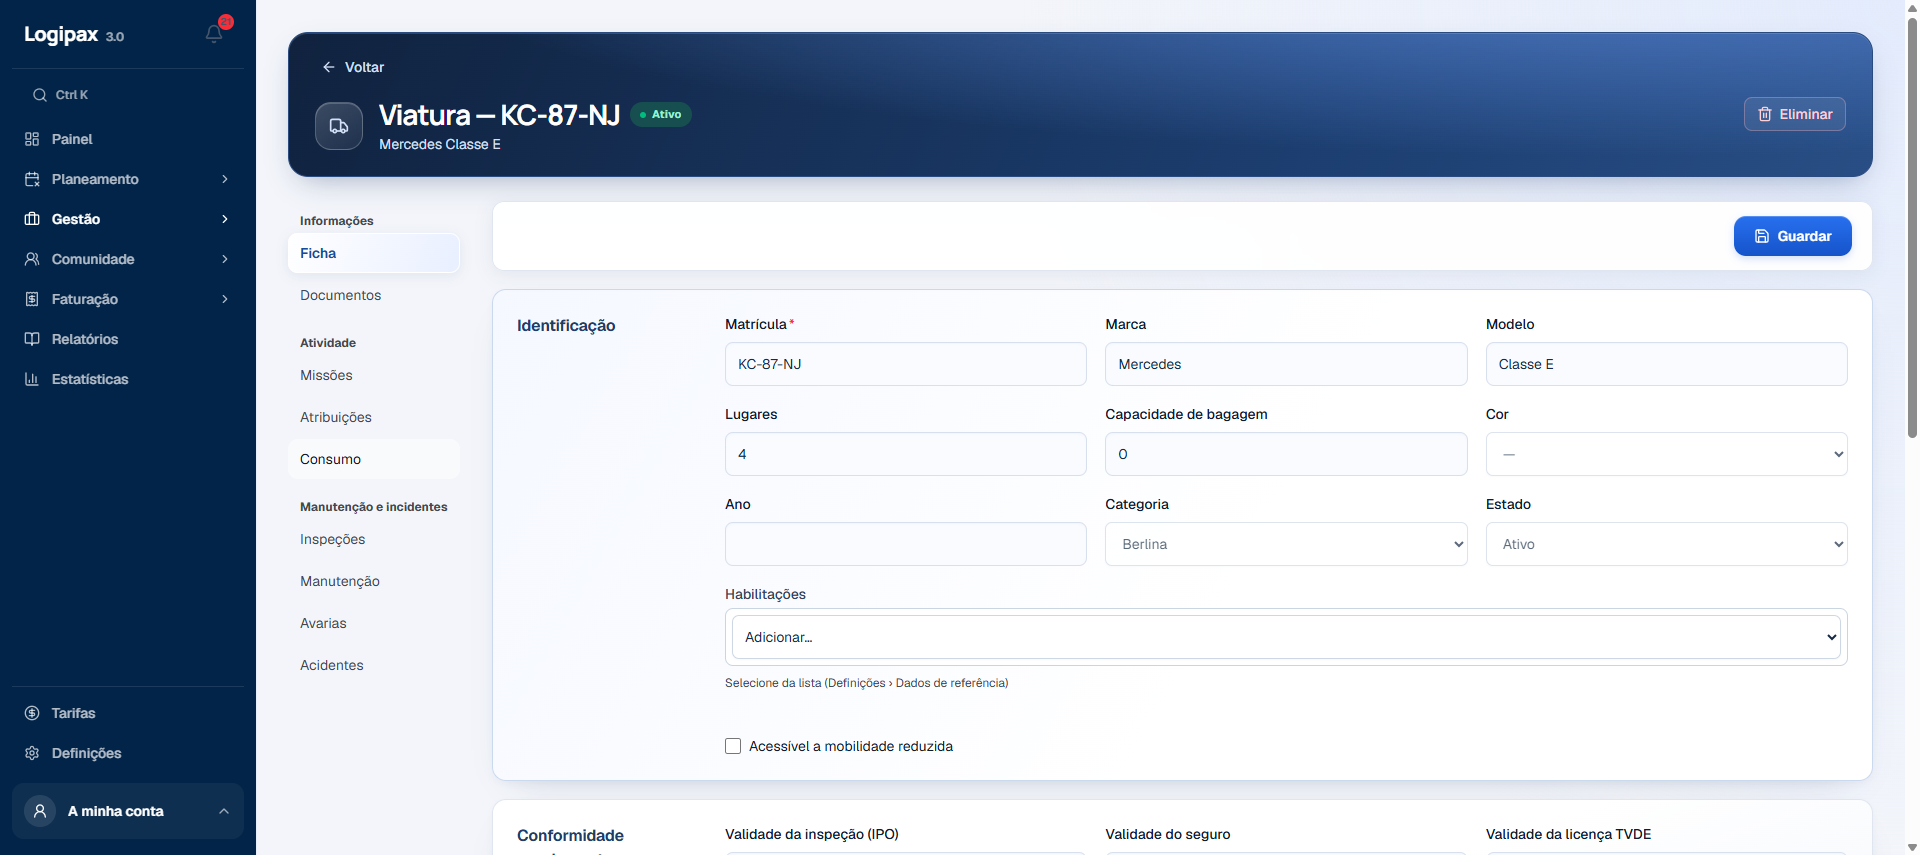Viewport: 1920px width, 855px height.
Task: Click the empty Ano input field
Action: [905, 544]
